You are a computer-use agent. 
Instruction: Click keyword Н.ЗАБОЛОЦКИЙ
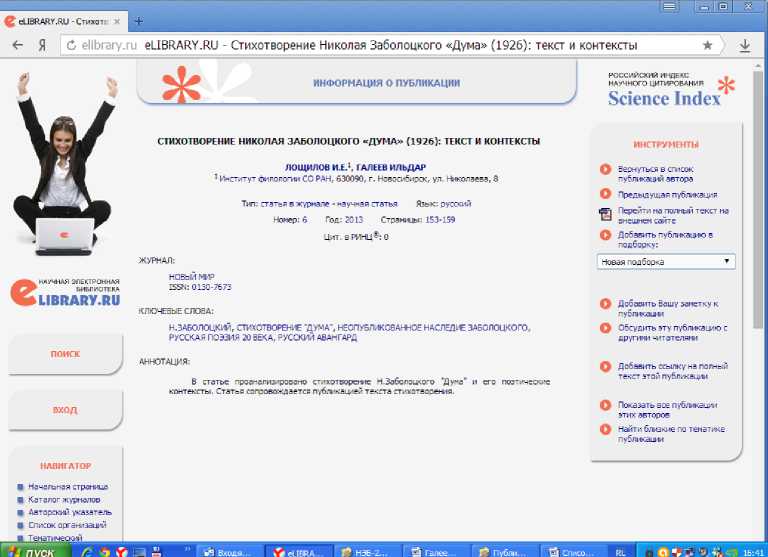pos(200,328)
